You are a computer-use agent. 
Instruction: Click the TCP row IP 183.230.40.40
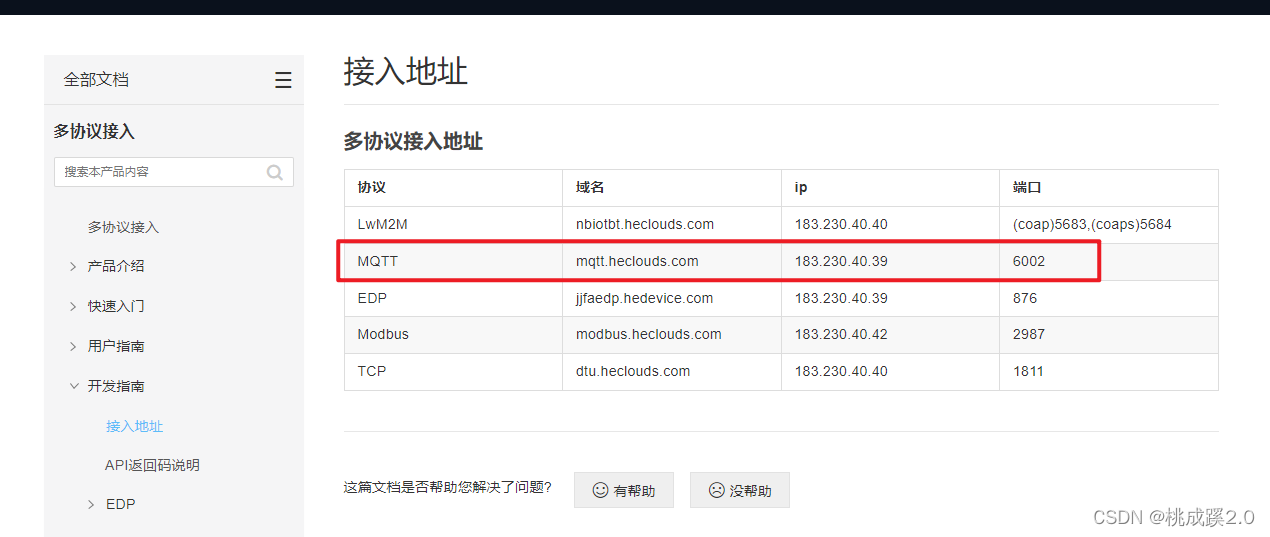click(890, 371)
